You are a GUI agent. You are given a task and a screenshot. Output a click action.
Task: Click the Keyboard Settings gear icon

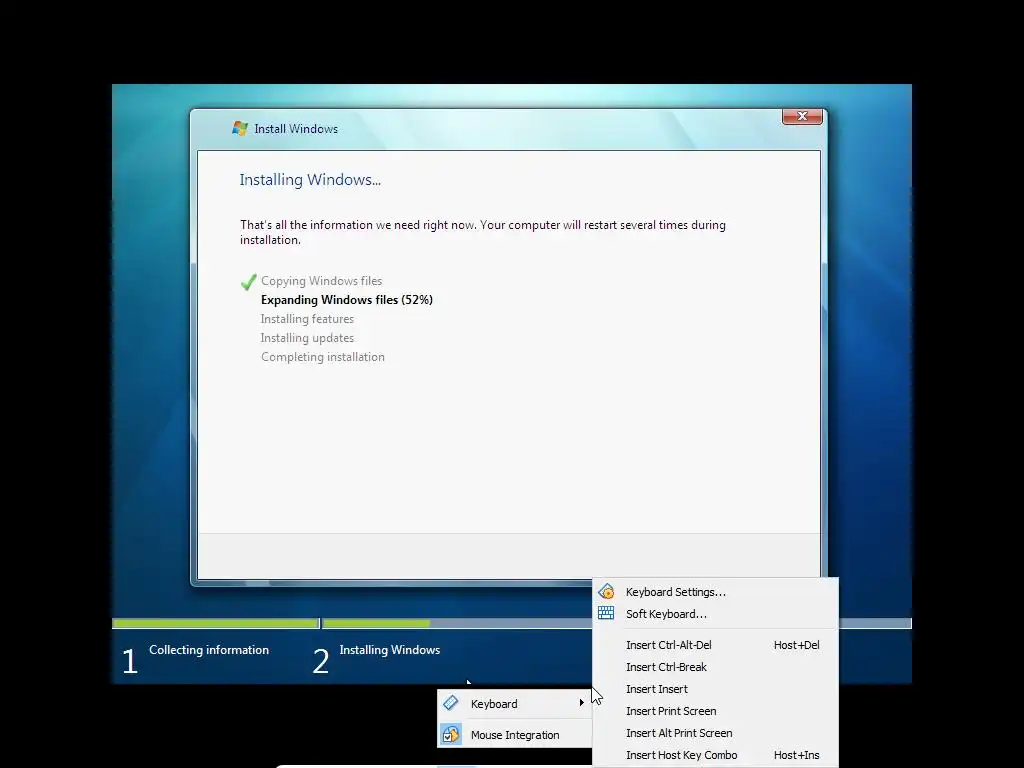(606, 592)
